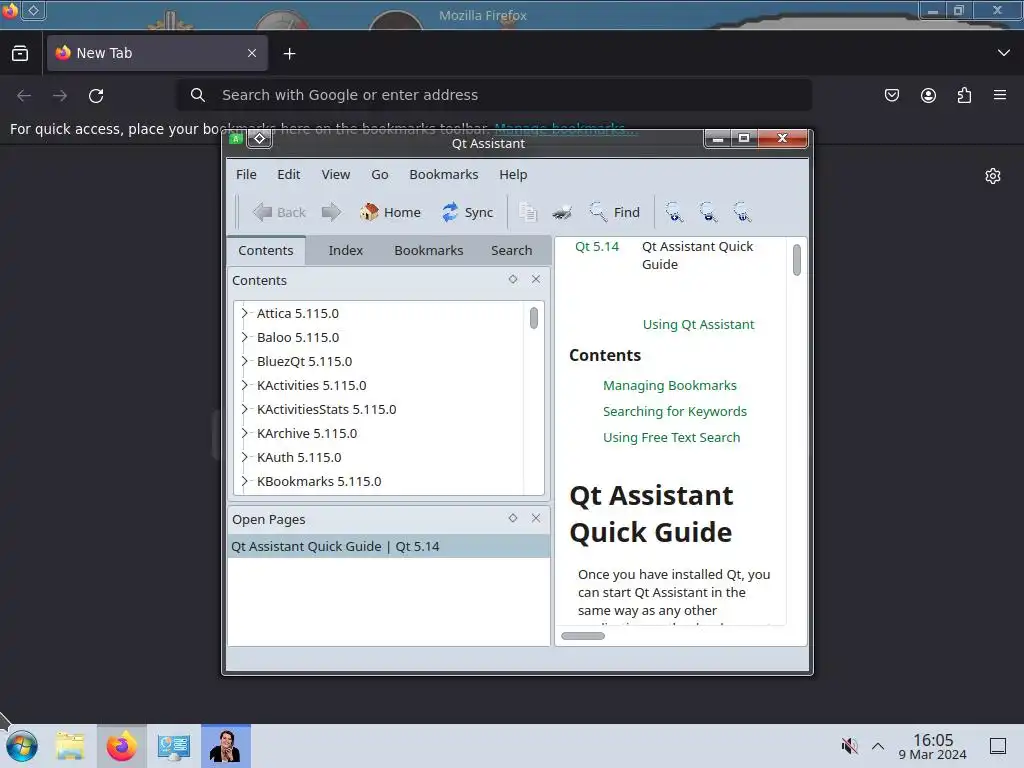Open new tab personalize gear in Firefox
The image size is (1024, 768).
(993, 176)
